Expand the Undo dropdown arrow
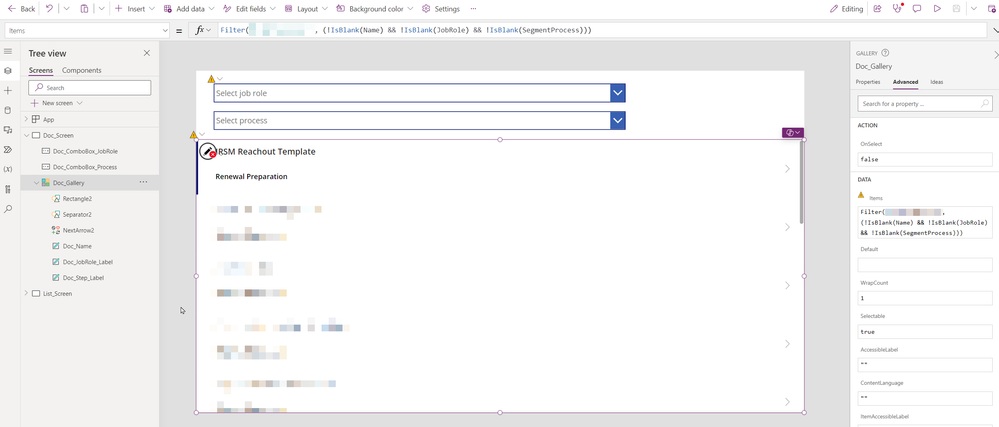 [66, 9]
